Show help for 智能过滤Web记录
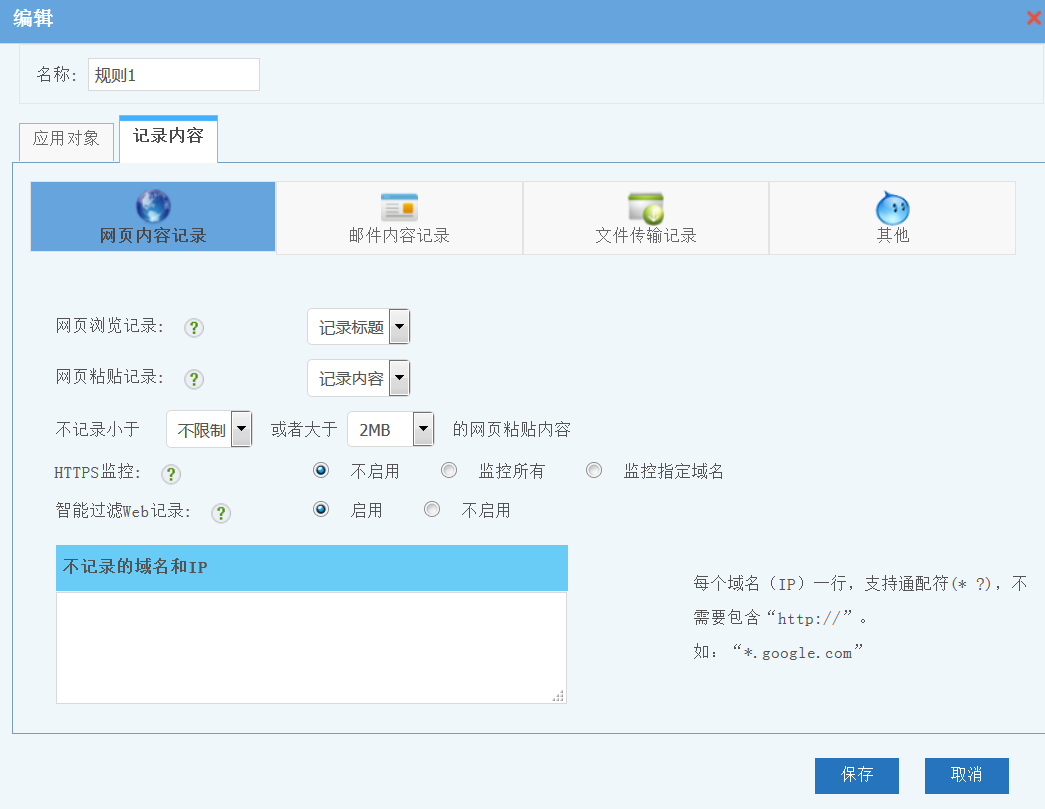 [221, 513]
